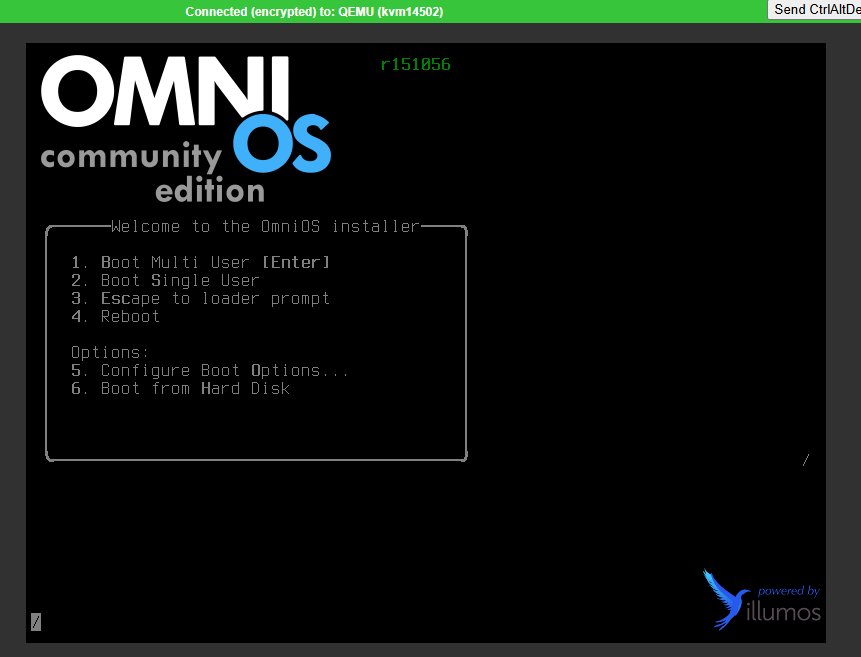Select the Reboot menu entry

[130, 316]
